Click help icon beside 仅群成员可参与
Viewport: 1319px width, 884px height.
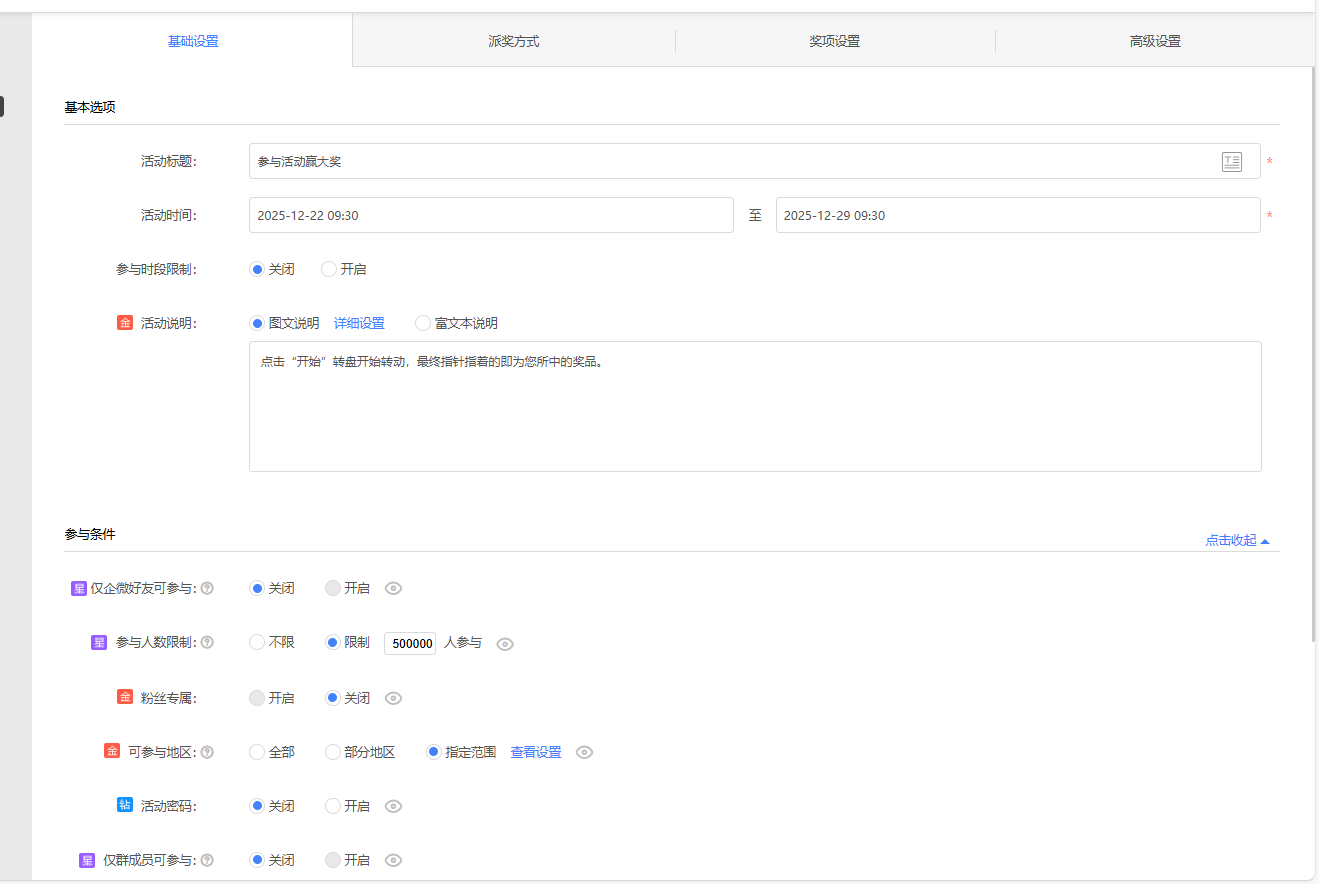(x=207, y=860)
